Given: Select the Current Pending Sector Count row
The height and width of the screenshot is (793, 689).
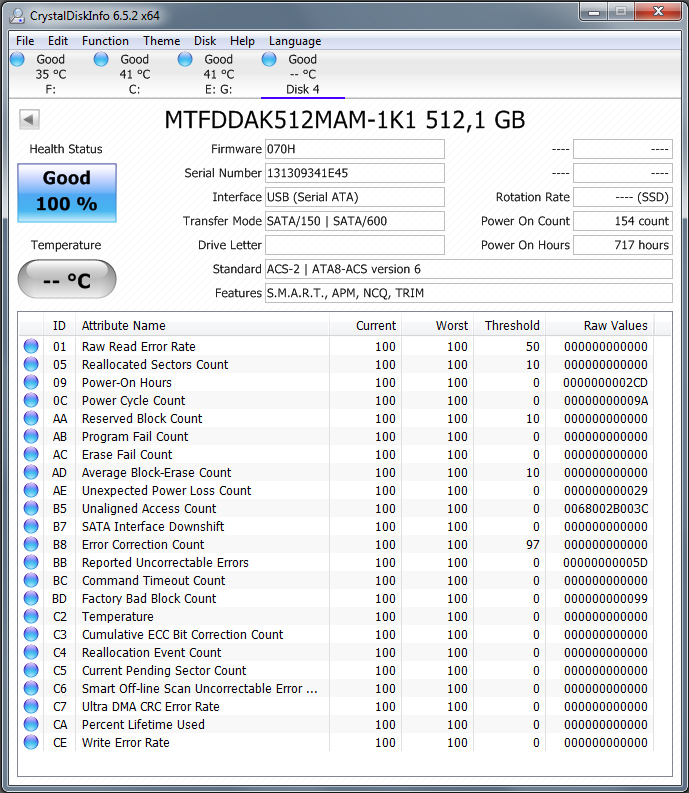Looking at the screenshot, I should (336, 670).
